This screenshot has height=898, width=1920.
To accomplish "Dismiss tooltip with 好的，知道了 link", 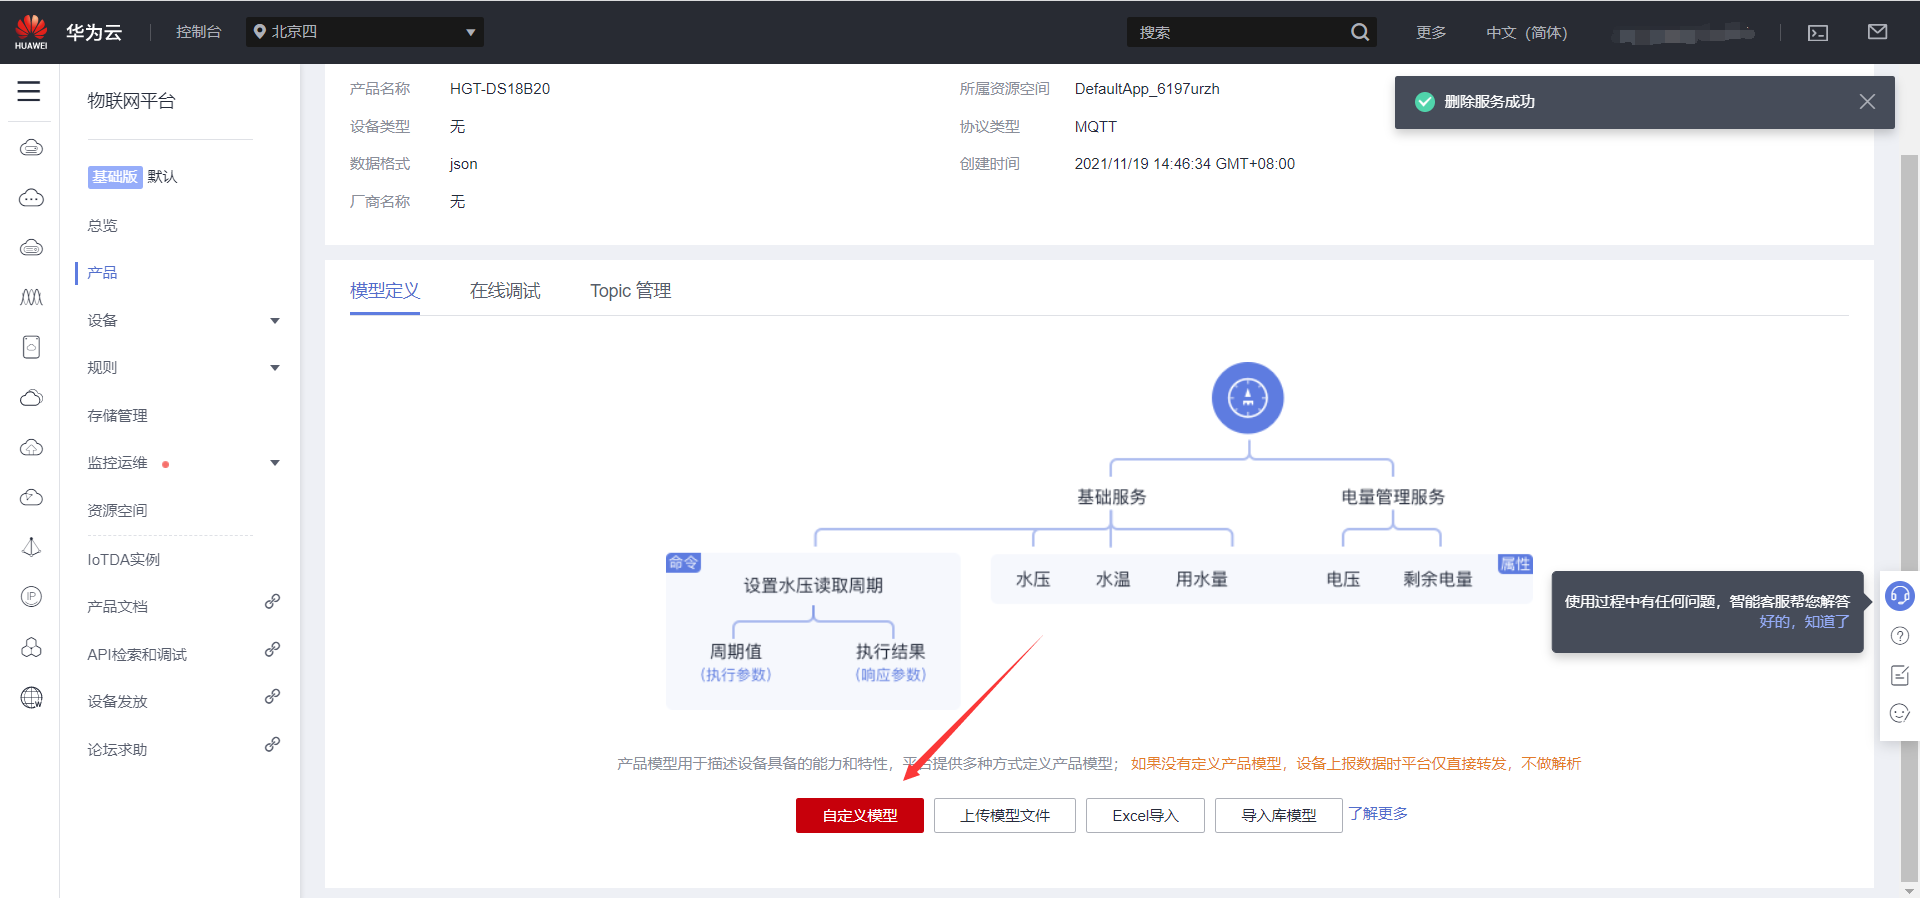I will click(x=1804, y=622).
